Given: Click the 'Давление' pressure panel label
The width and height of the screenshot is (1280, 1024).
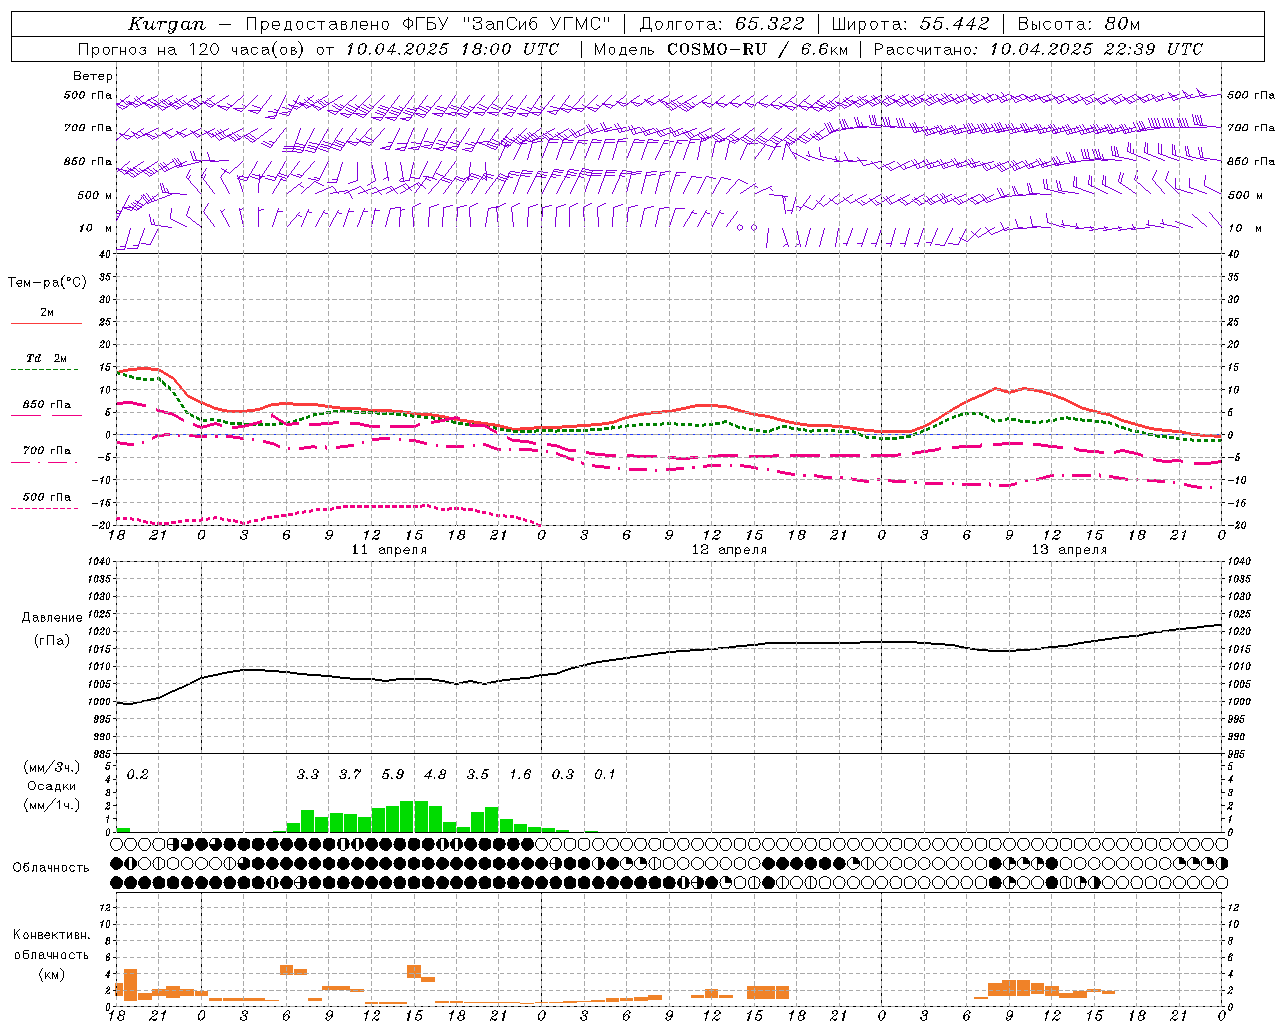Looking at the screenshot, I should pyautogui.click(x=52, y=618).
